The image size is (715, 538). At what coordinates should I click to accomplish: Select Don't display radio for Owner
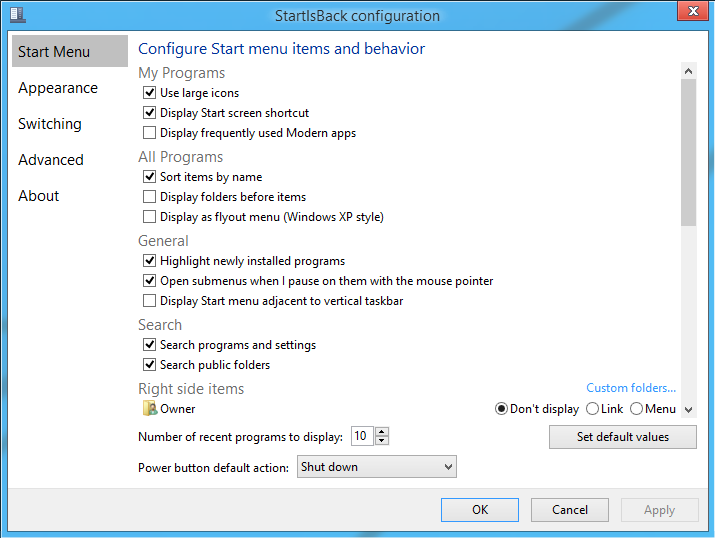[501, 409]
